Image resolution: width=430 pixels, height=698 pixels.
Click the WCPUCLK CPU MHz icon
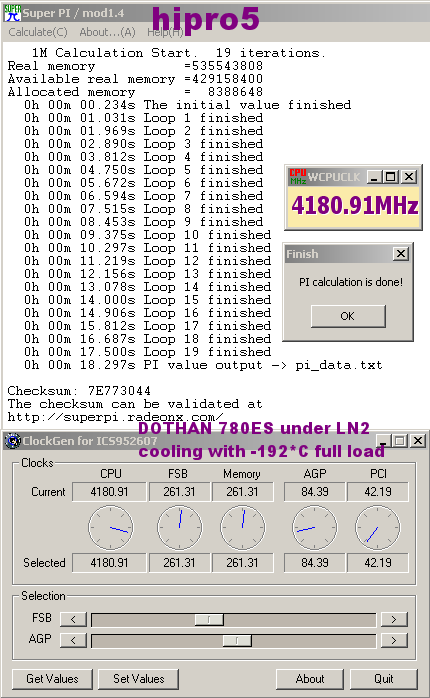click(x=297, y=177)
